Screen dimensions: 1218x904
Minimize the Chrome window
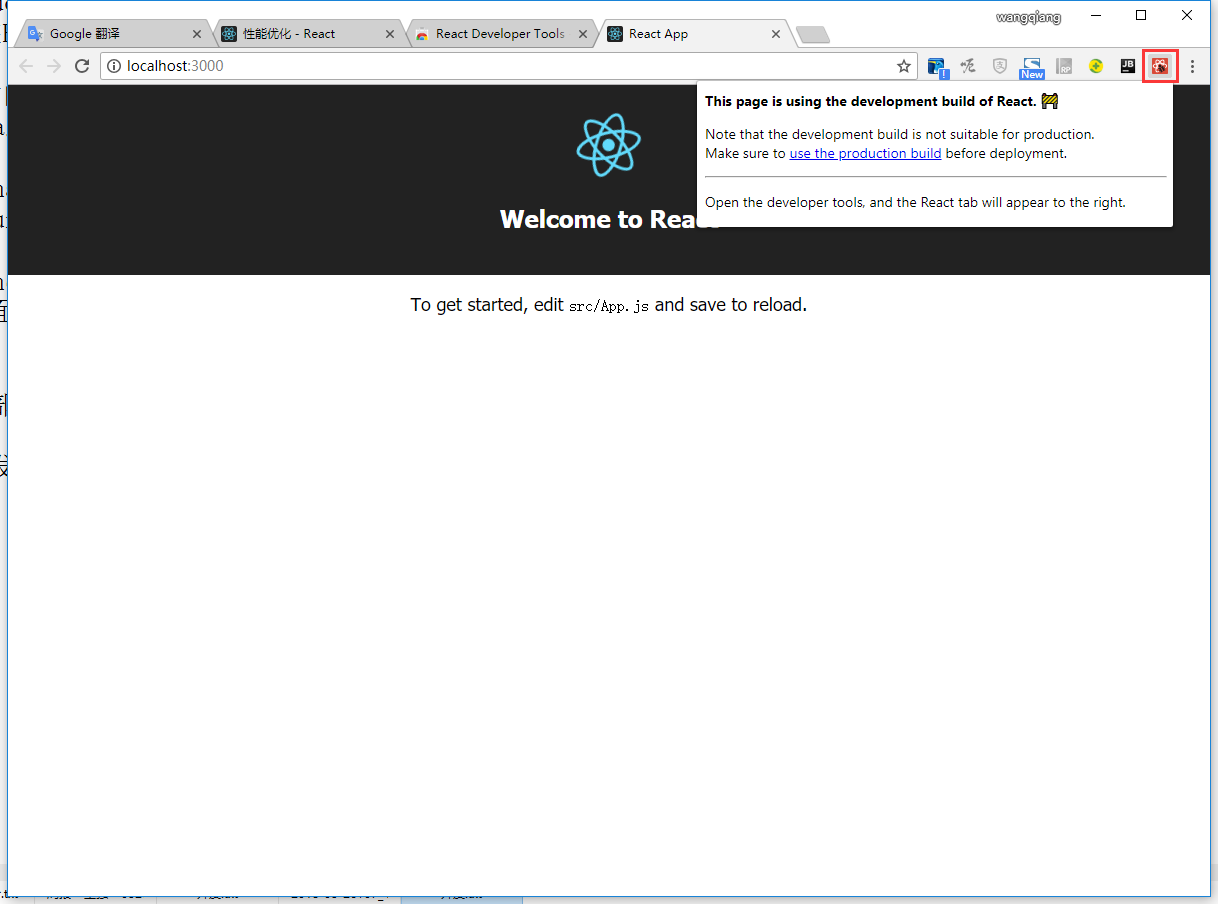click(1096, 15)
